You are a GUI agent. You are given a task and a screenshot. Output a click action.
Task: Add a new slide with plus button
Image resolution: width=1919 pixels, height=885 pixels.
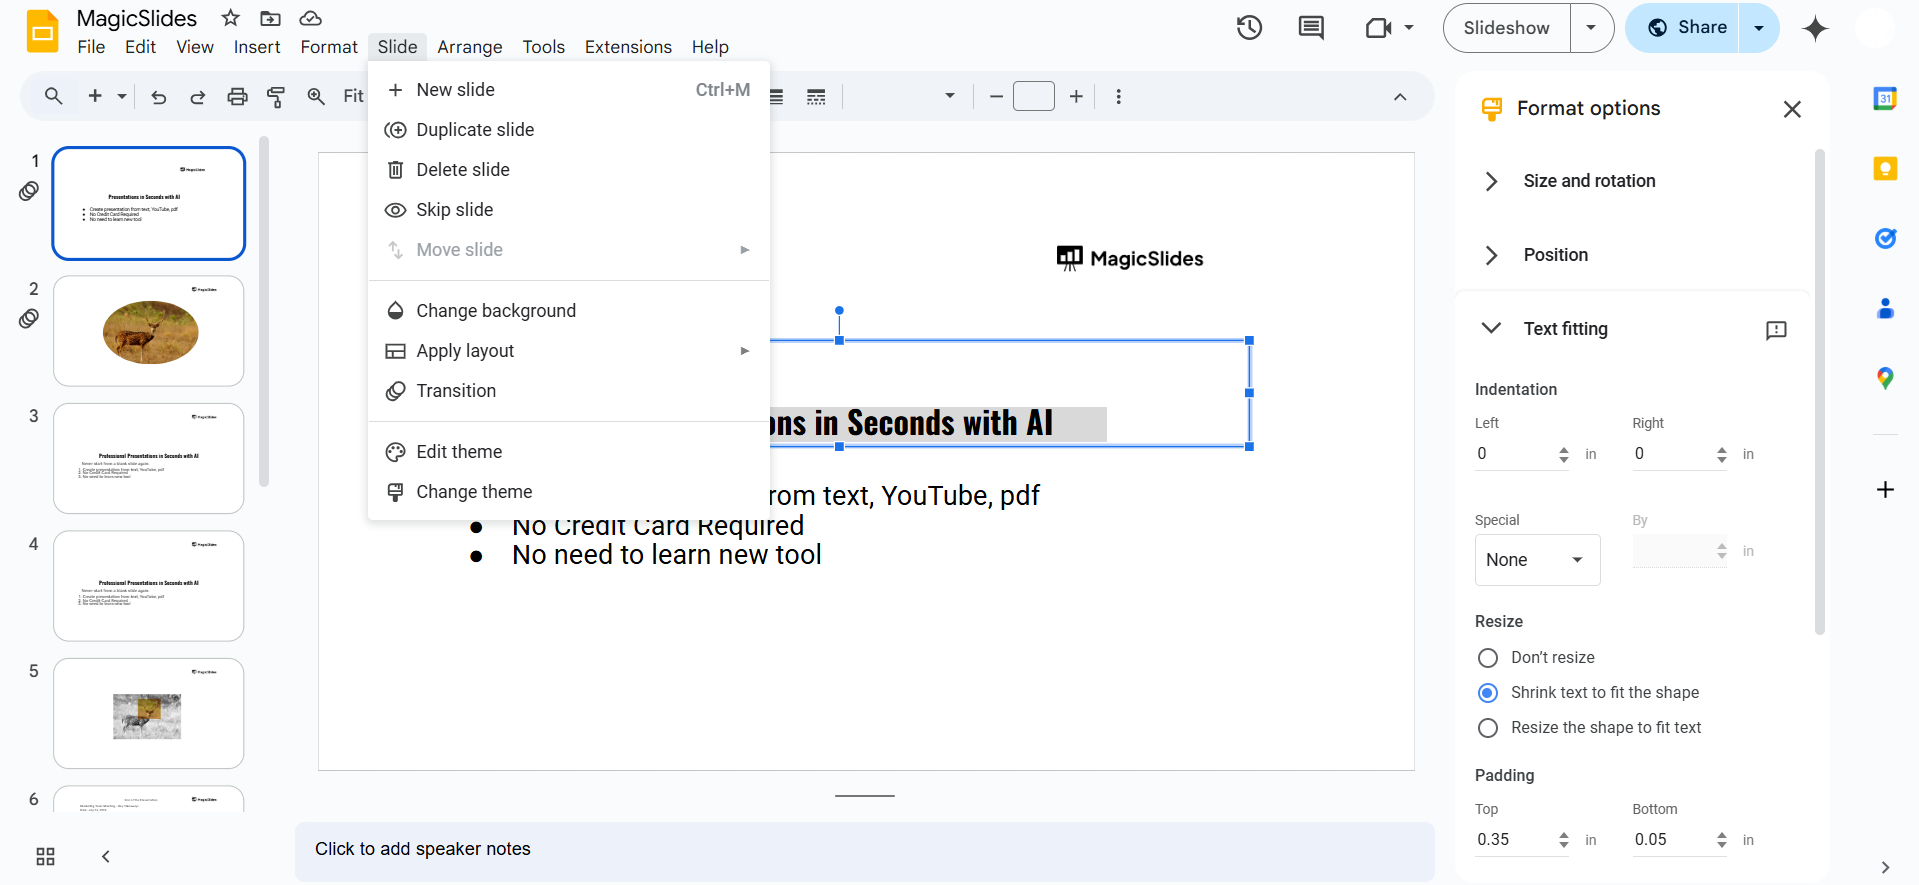click(x=95, y=96)
